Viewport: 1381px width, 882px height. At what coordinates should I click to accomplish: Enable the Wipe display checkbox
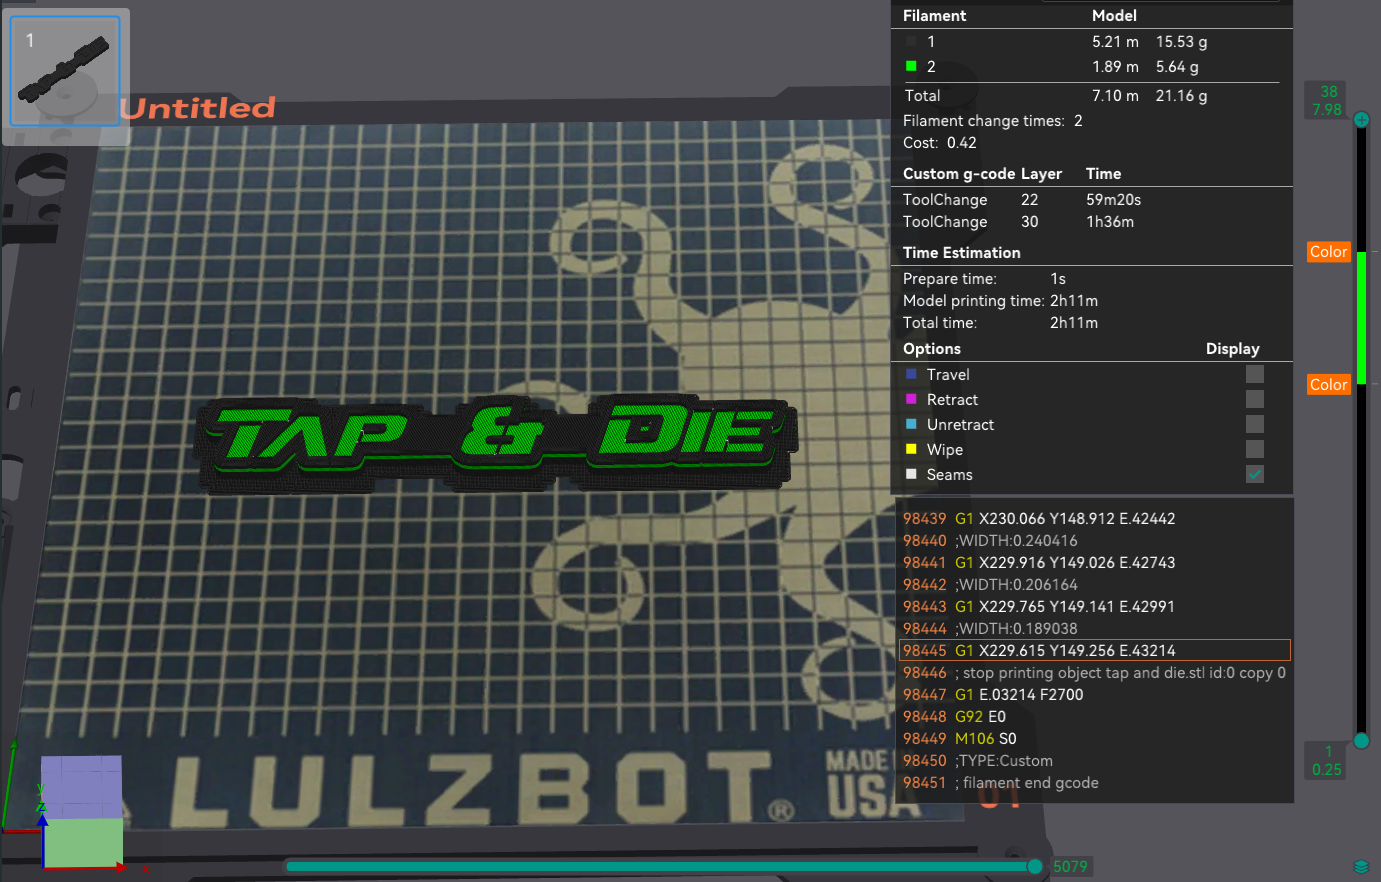tap(1254, 449)
